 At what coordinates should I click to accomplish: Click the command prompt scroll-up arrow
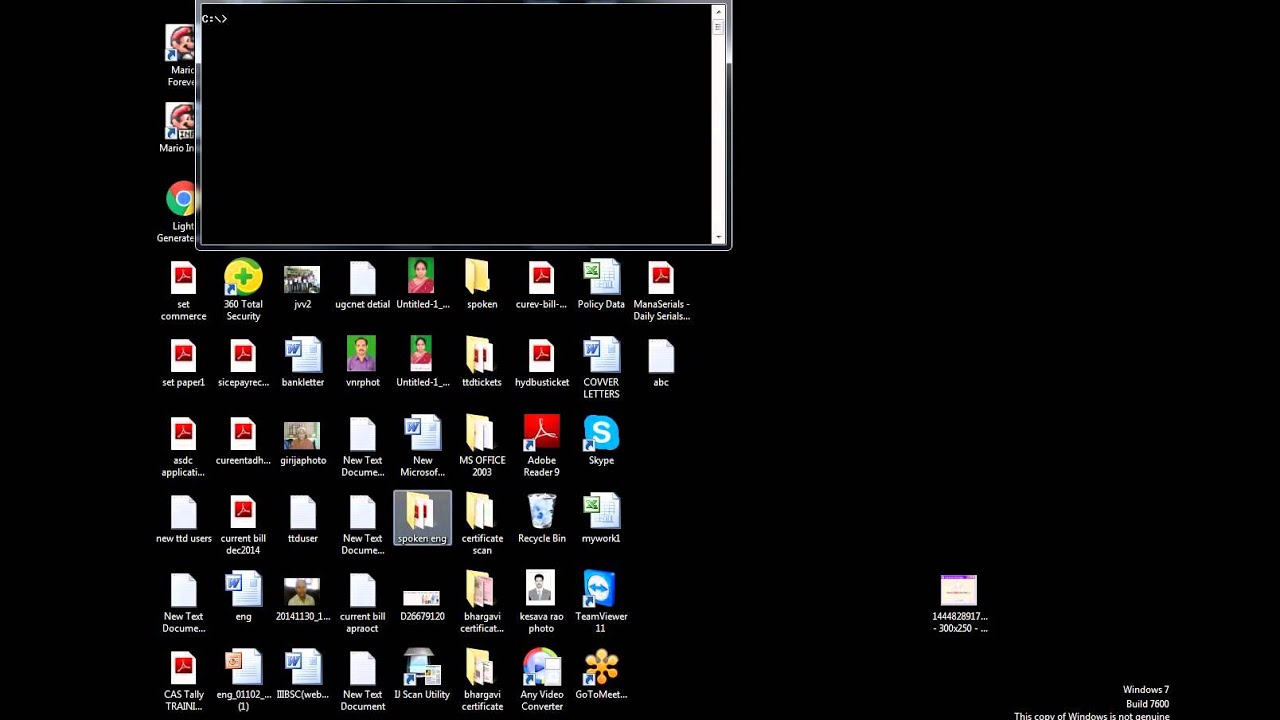coord(718,12)
